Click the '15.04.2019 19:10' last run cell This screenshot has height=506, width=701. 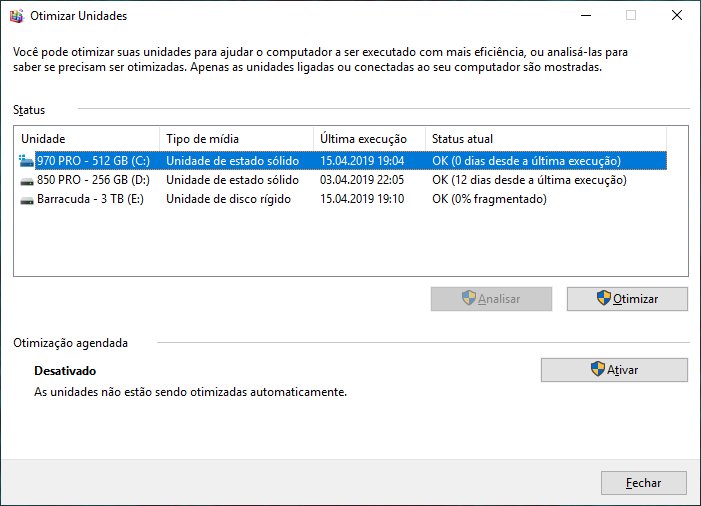[x=362, y=199]
